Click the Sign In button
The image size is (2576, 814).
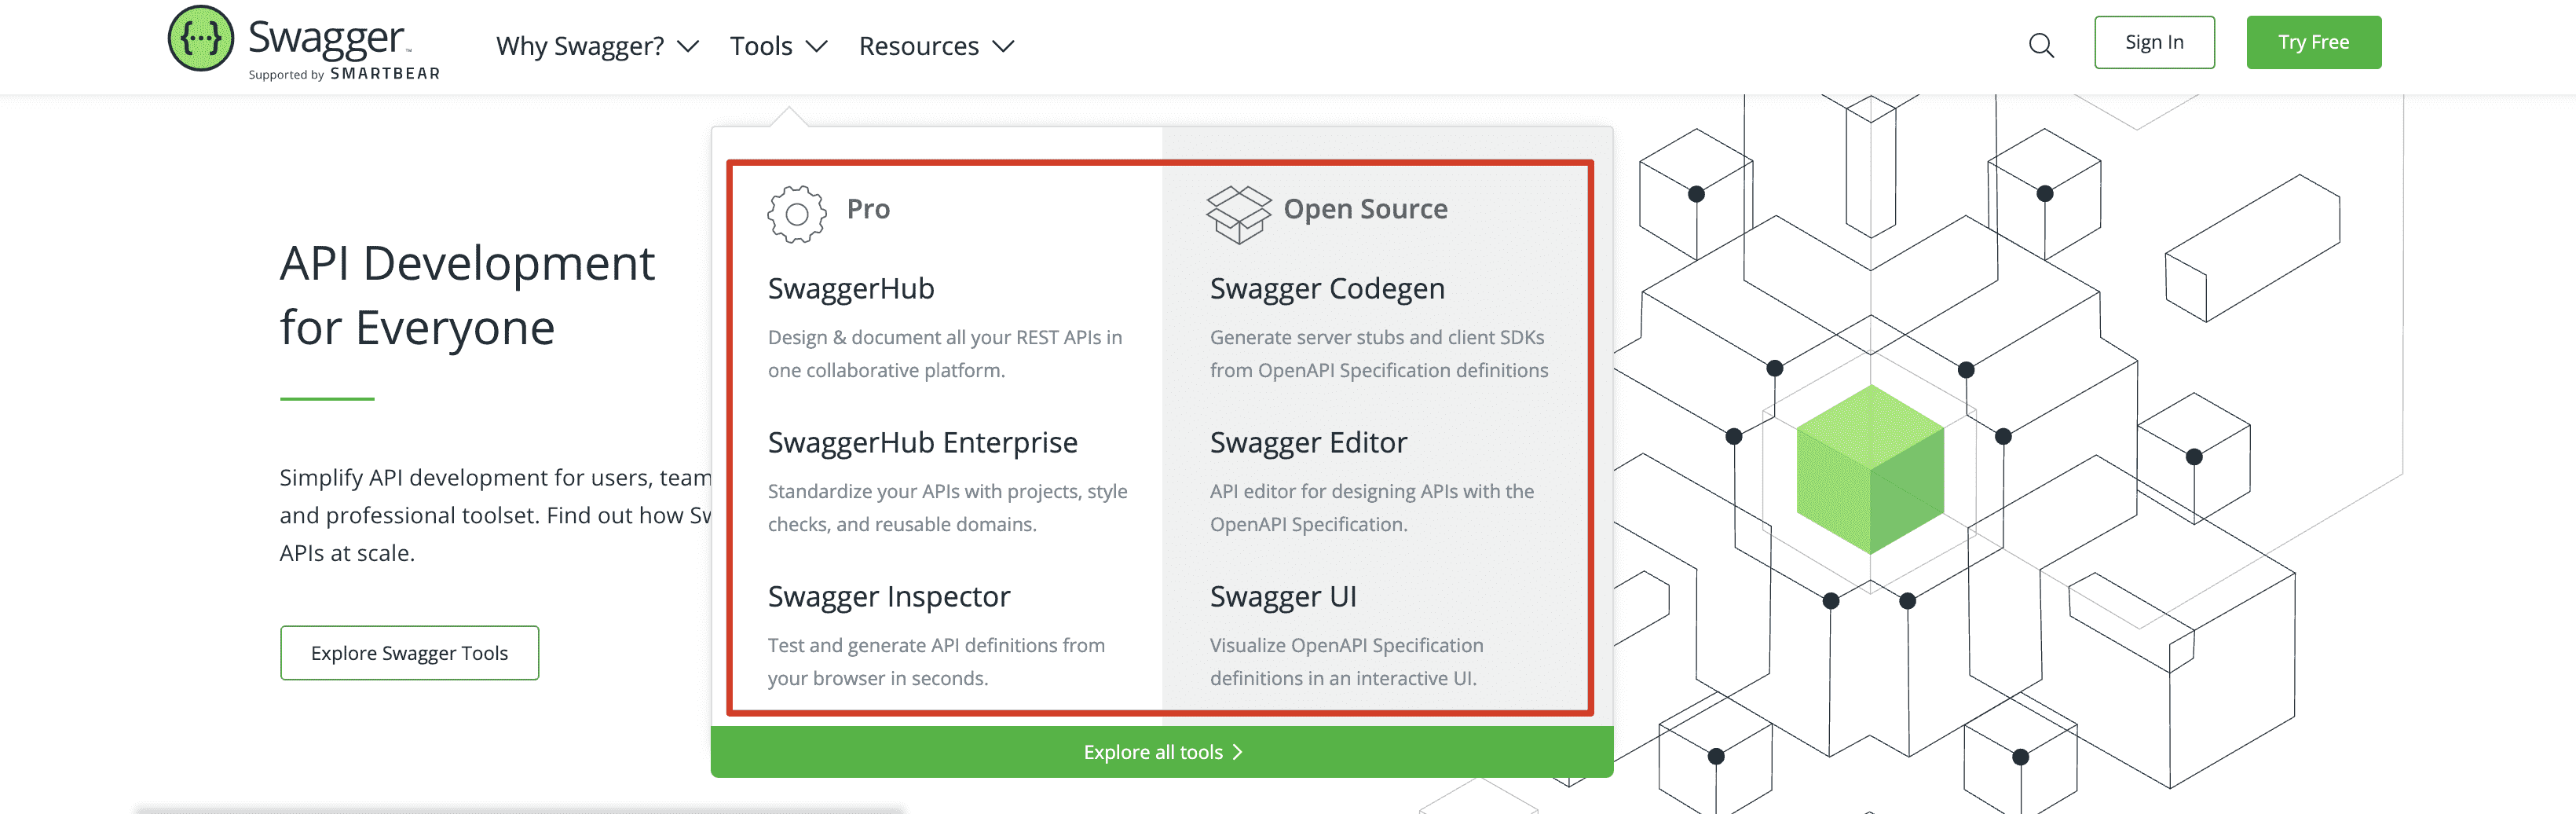2153,43
